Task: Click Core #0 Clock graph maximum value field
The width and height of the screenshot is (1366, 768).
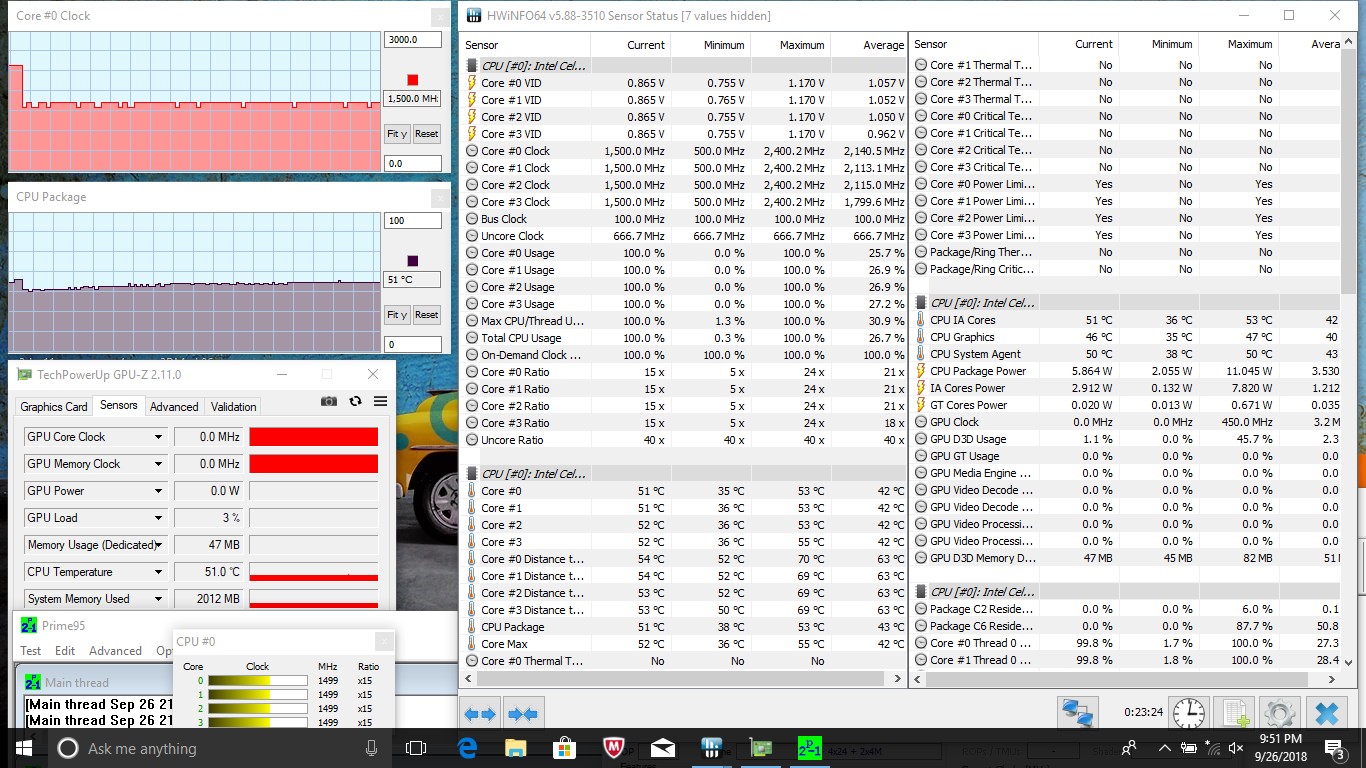Action: click(x=412, y=40)
